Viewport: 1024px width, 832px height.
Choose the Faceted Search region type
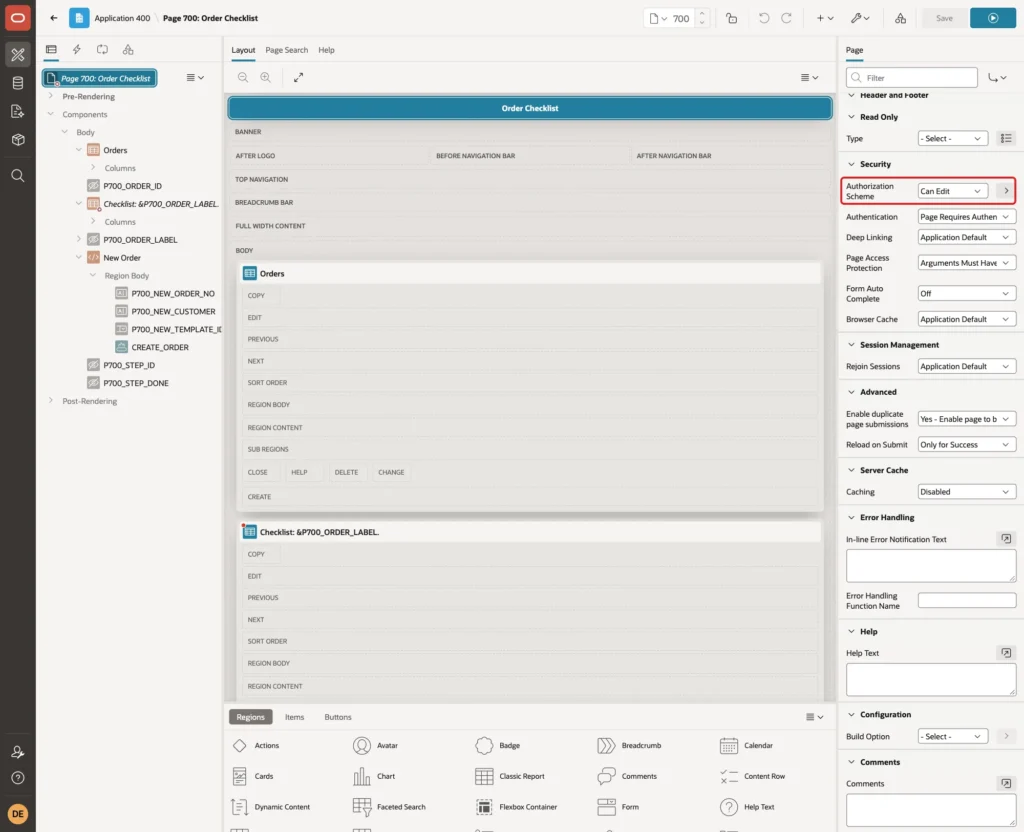(389, 807)
